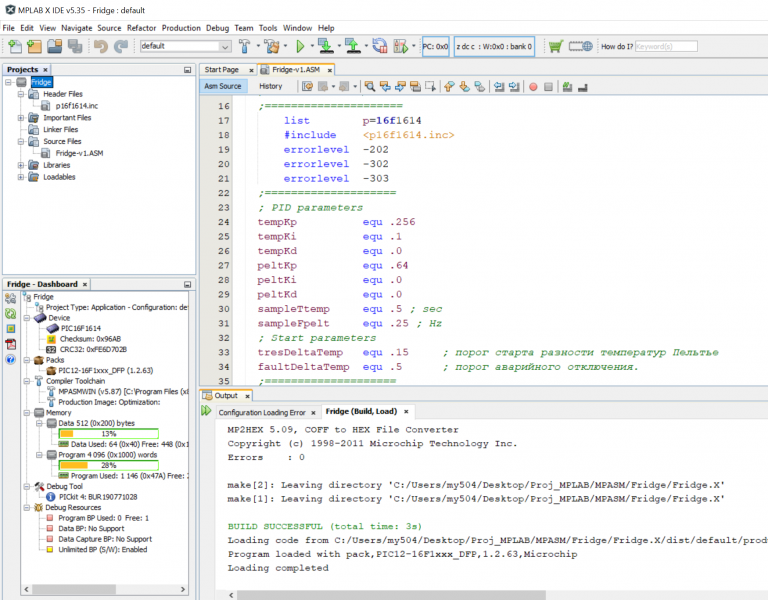Image resolution: width=768 pixels, height=600 pixels.
Task: Click the New Project toolbar icon
Action: (x=34, y=47)
